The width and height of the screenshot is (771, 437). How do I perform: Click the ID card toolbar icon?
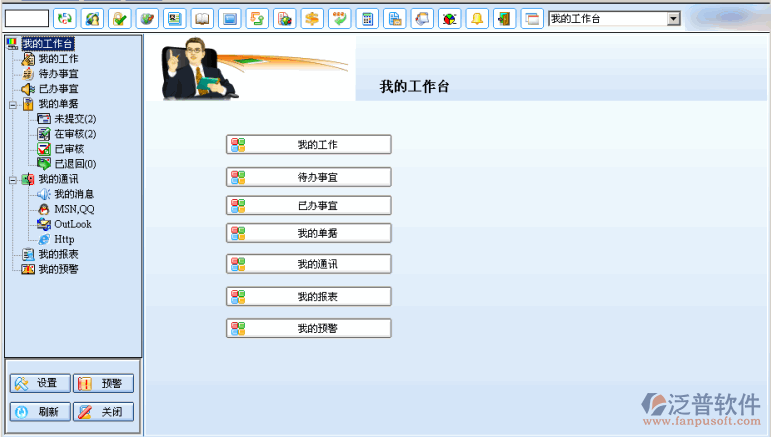175,19
